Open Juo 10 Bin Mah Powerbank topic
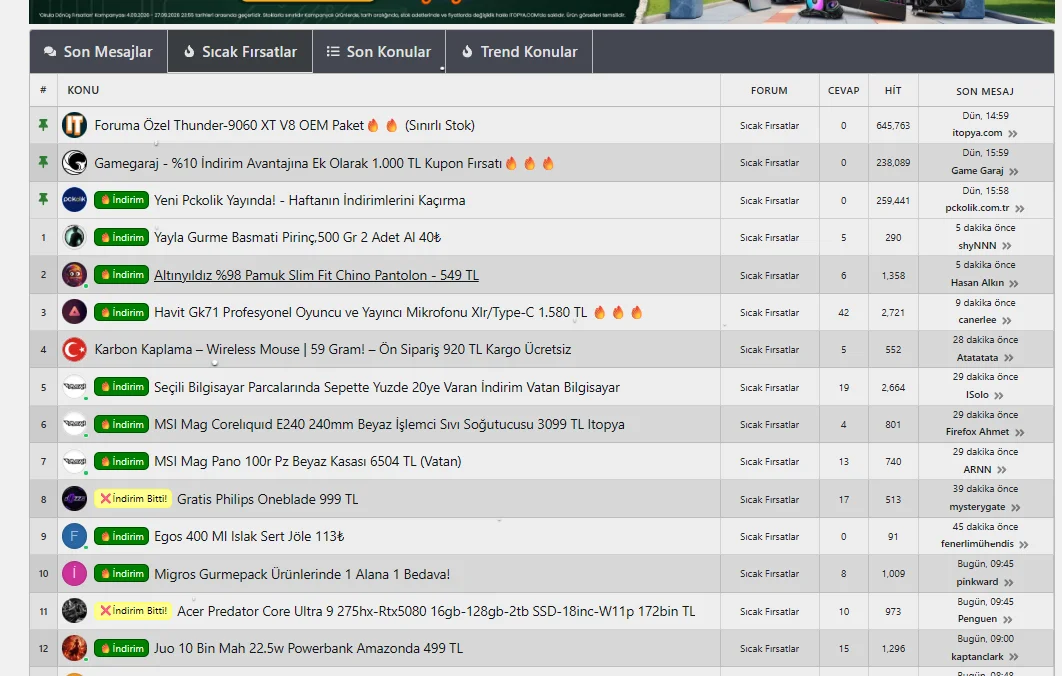Image resolution: width=1062 pixels, height=676 pixels. tap(308, 648)
